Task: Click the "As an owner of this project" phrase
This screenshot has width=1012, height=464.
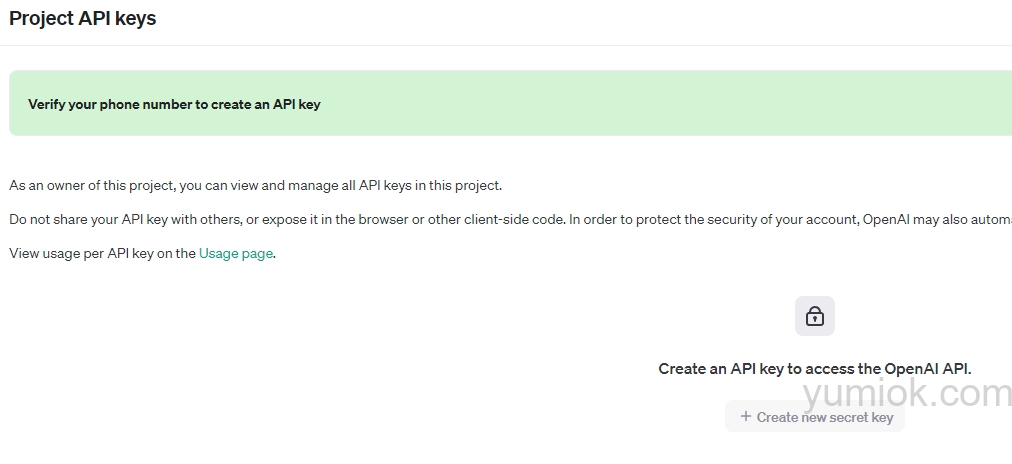Action: [x=92, y=185]
